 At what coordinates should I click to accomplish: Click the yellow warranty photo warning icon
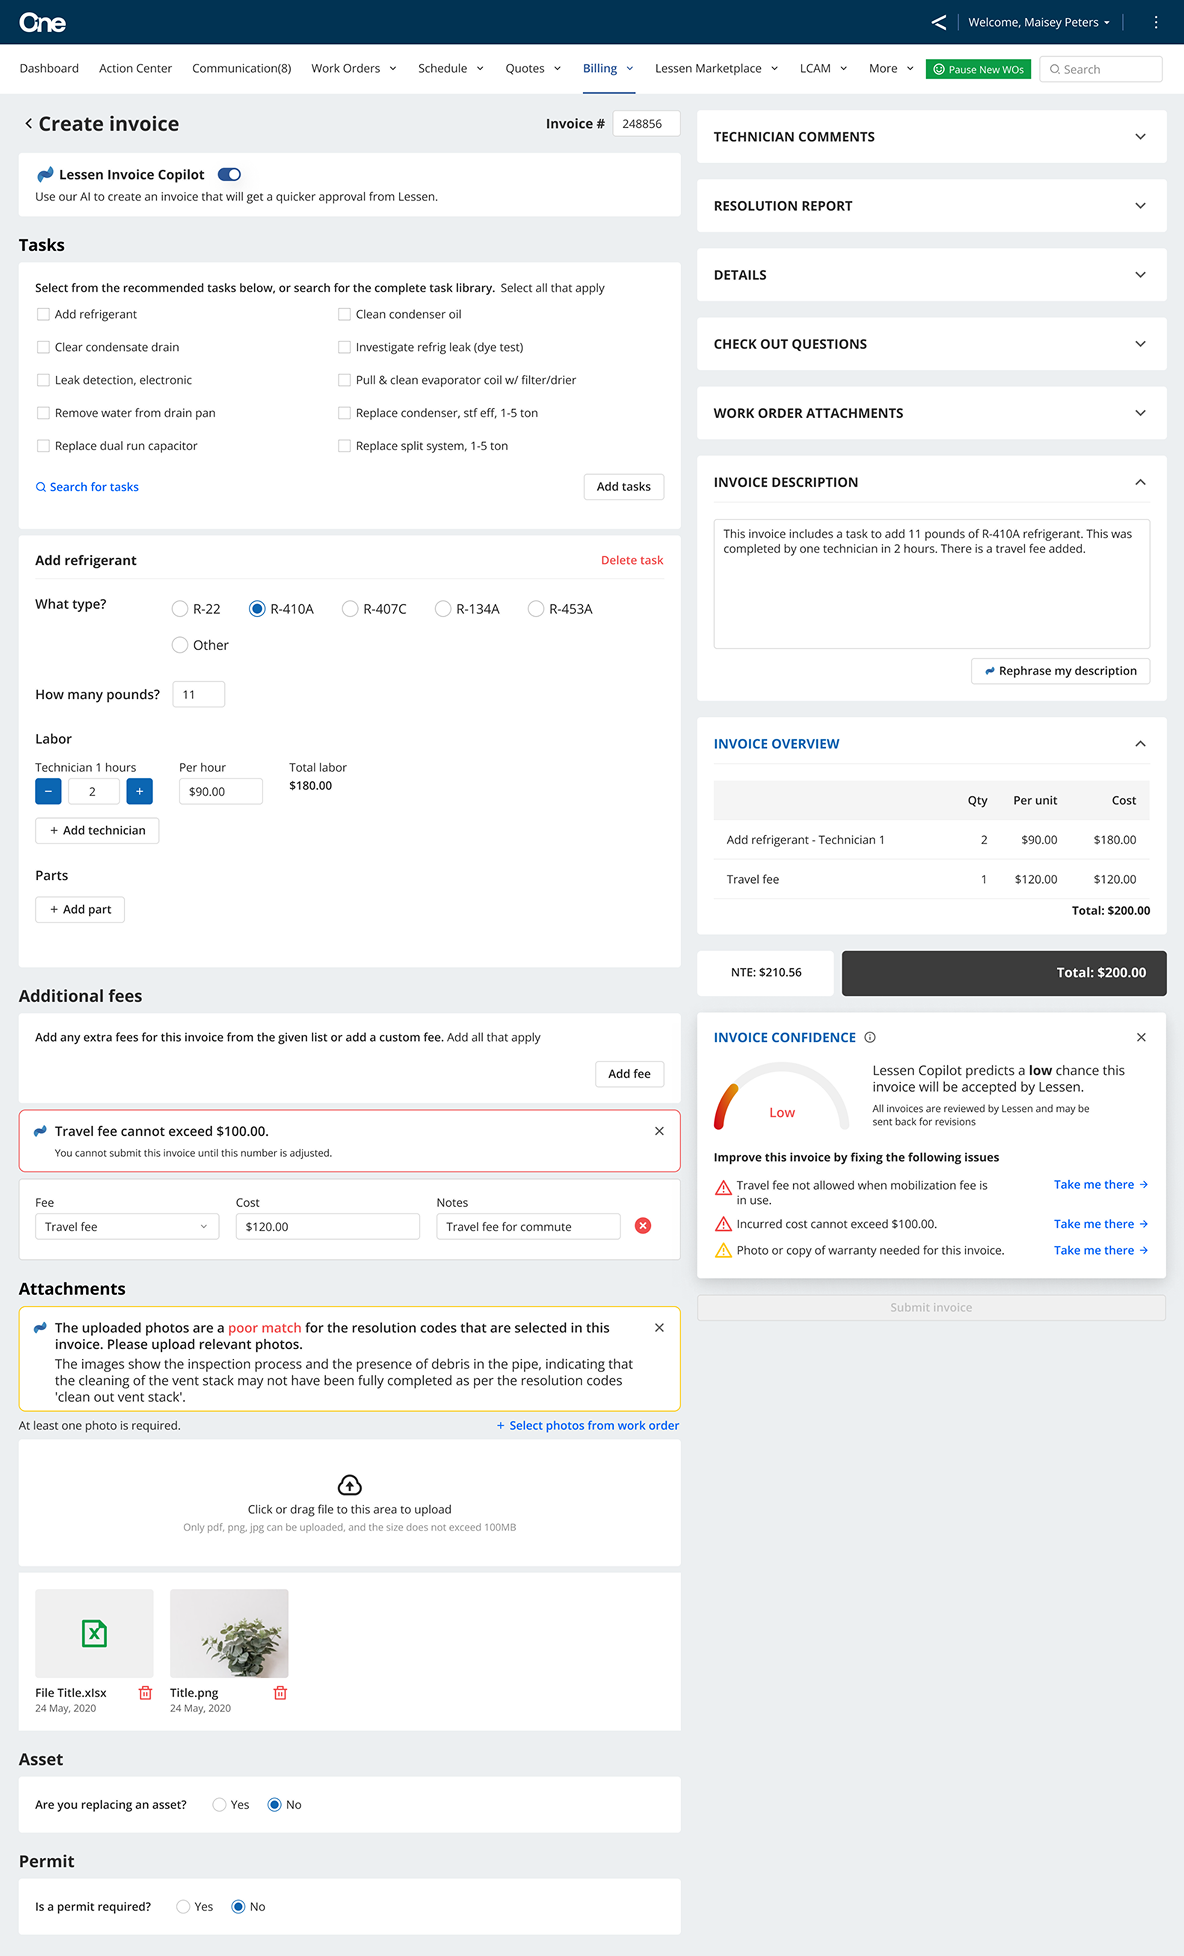pos(723,1250)
